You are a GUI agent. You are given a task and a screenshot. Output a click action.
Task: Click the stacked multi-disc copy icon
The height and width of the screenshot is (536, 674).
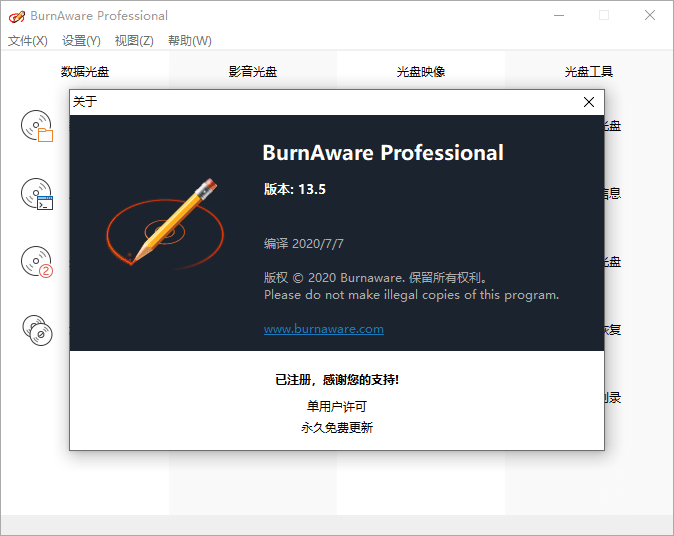click(37, 329)
